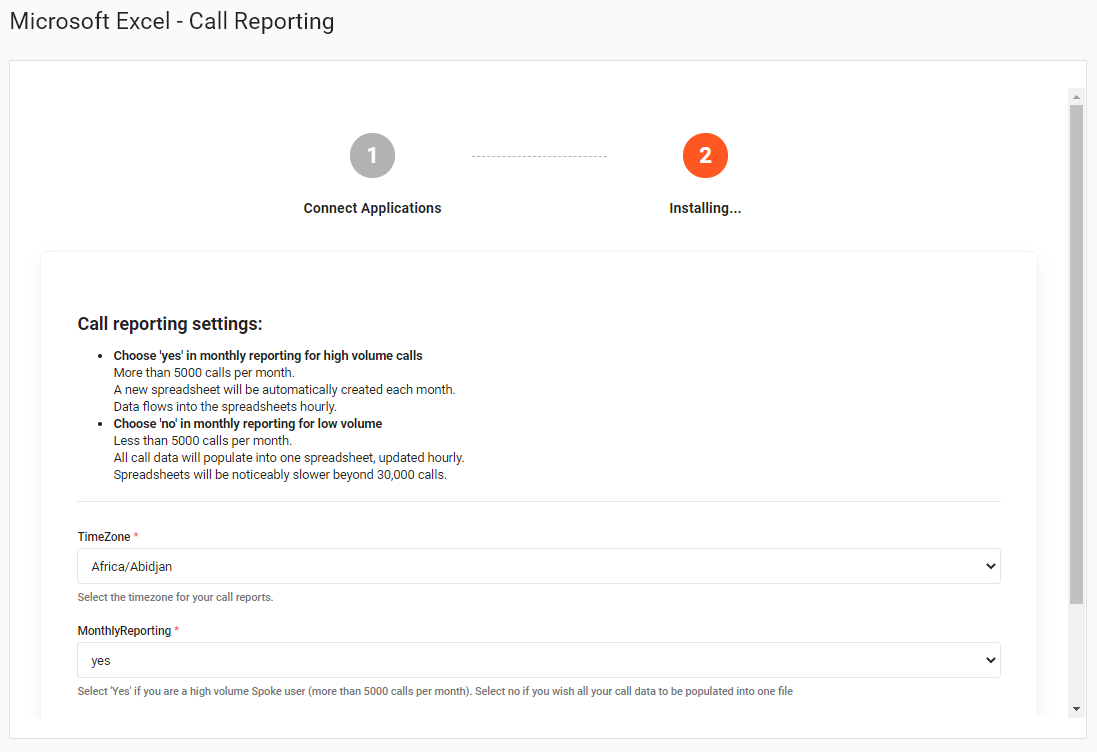The height and width of the screenshot is (752, 1097).
Task: Click "Spreadsheets will be noticeably slower" line
Action: click(x=280, y=474)
